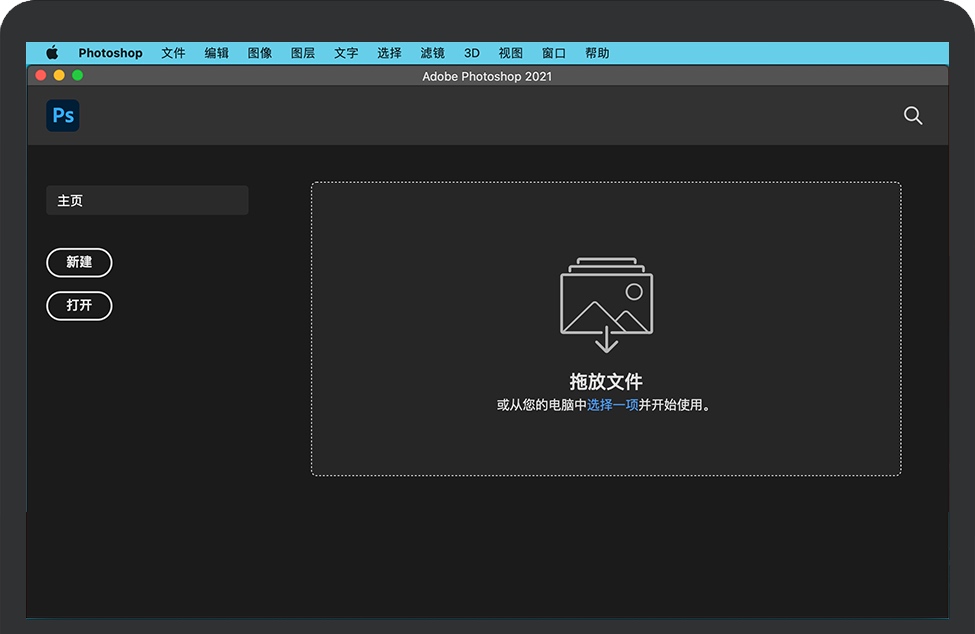Open the 文件 menu
This screenshot has height=634, width=975.
tap(173, 53)
